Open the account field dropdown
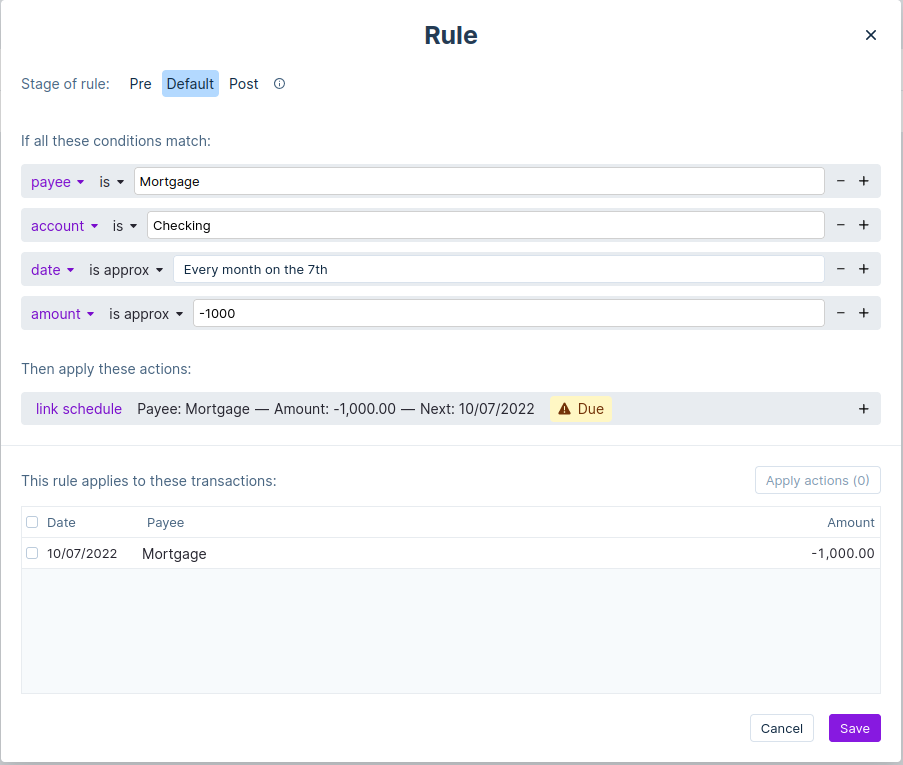Viewport: 903px width, 765px height. (65, 226)
